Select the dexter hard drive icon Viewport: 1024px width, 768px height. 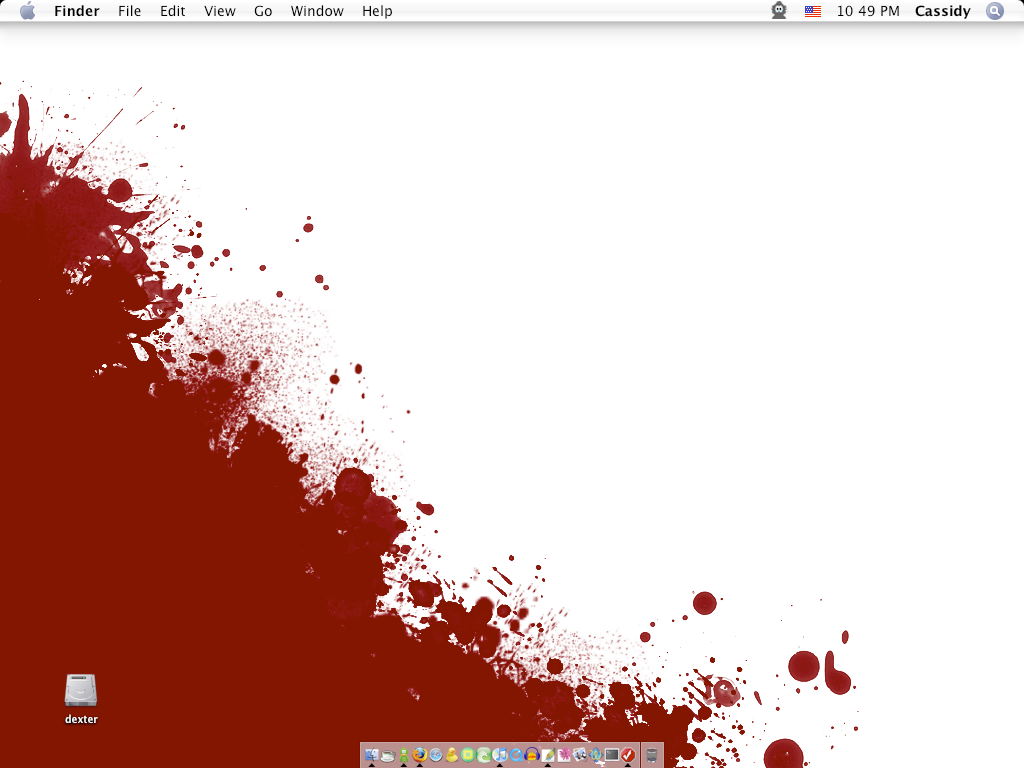[81, 690]
